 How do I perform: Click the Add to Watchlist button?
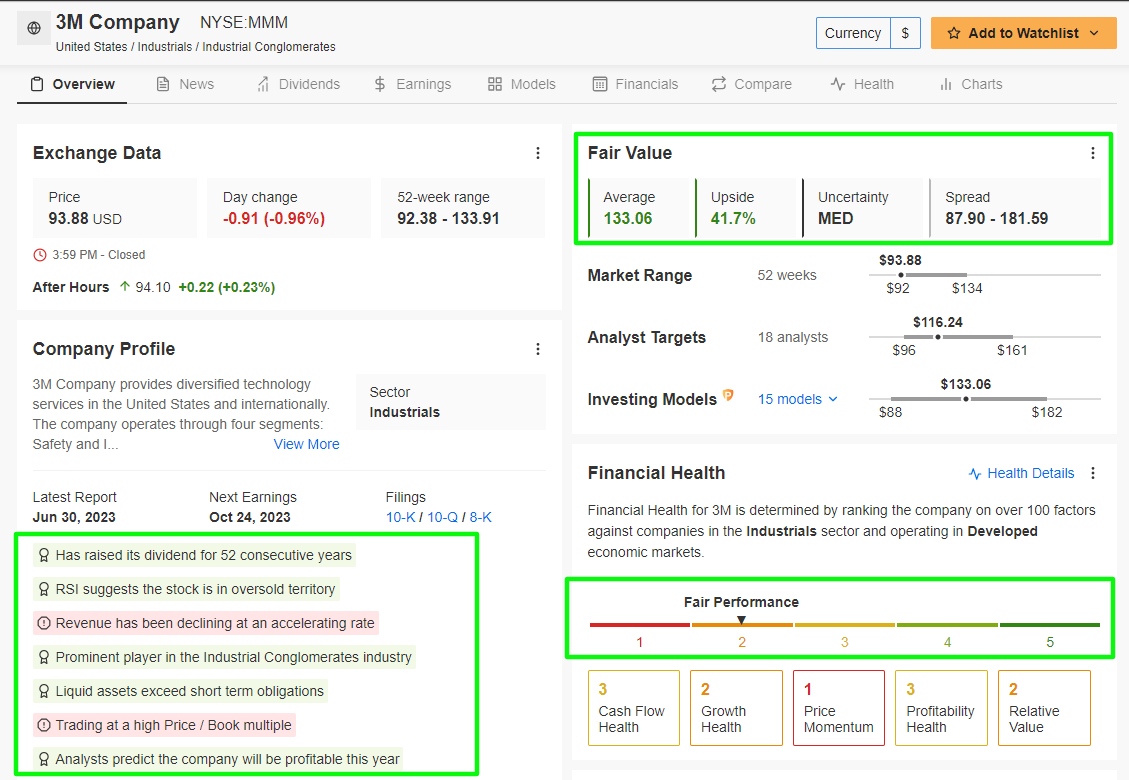1023,33
